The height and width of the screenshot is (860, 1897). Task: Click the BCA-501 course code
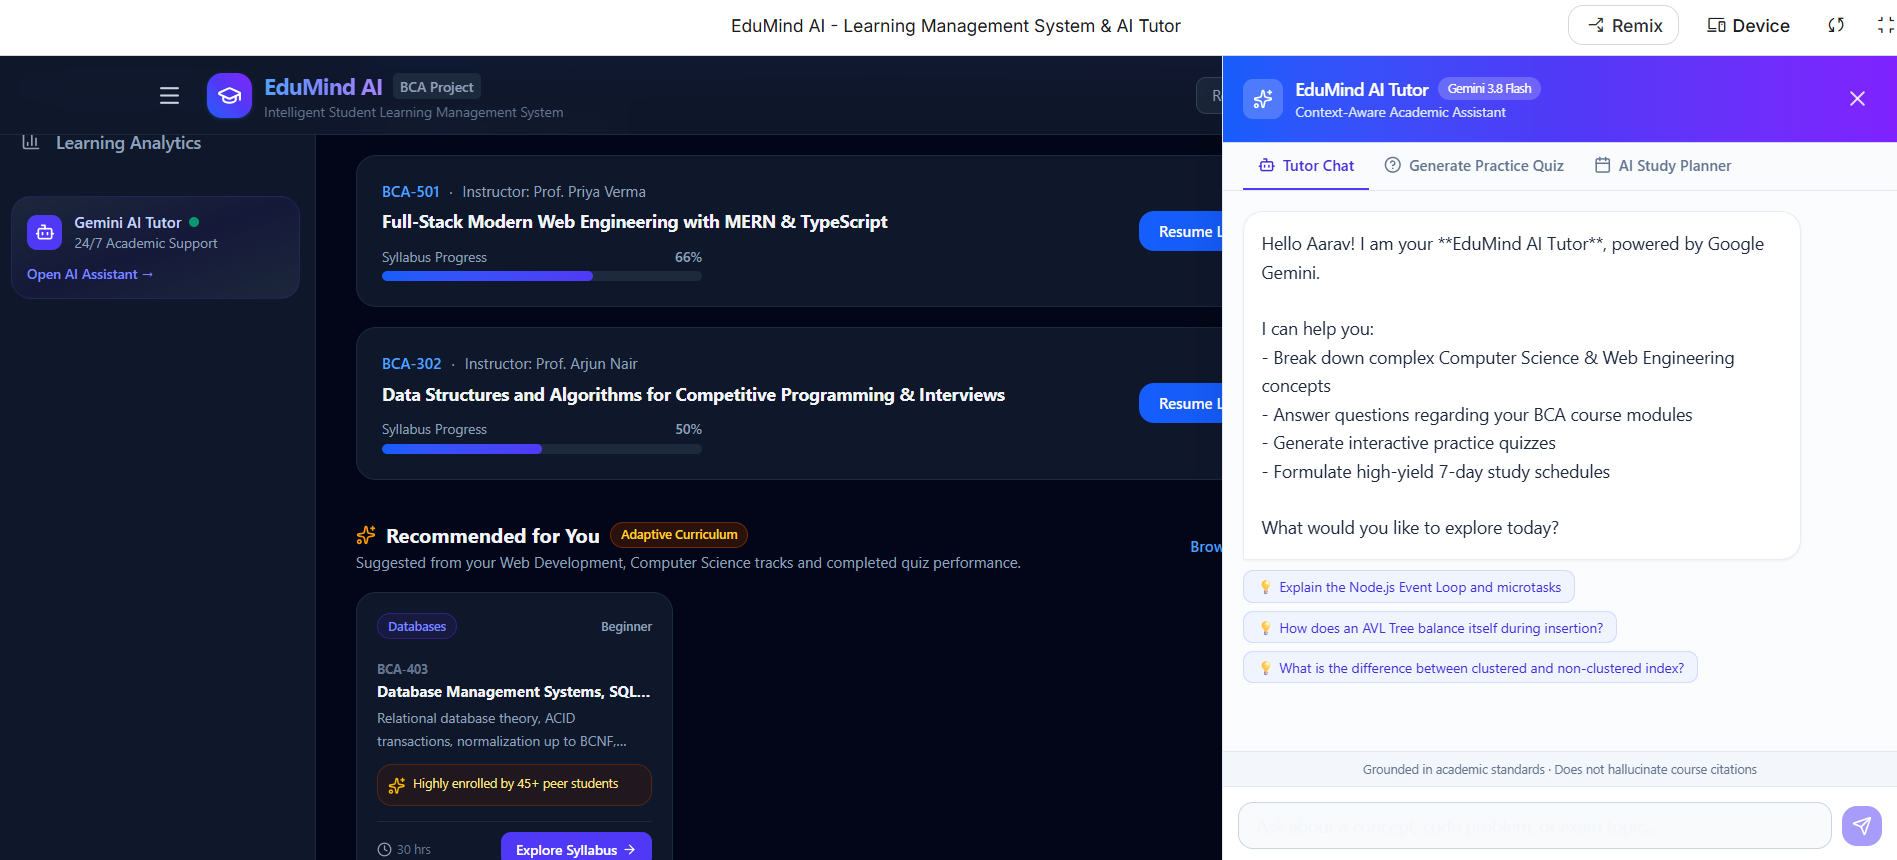[411, 192]
